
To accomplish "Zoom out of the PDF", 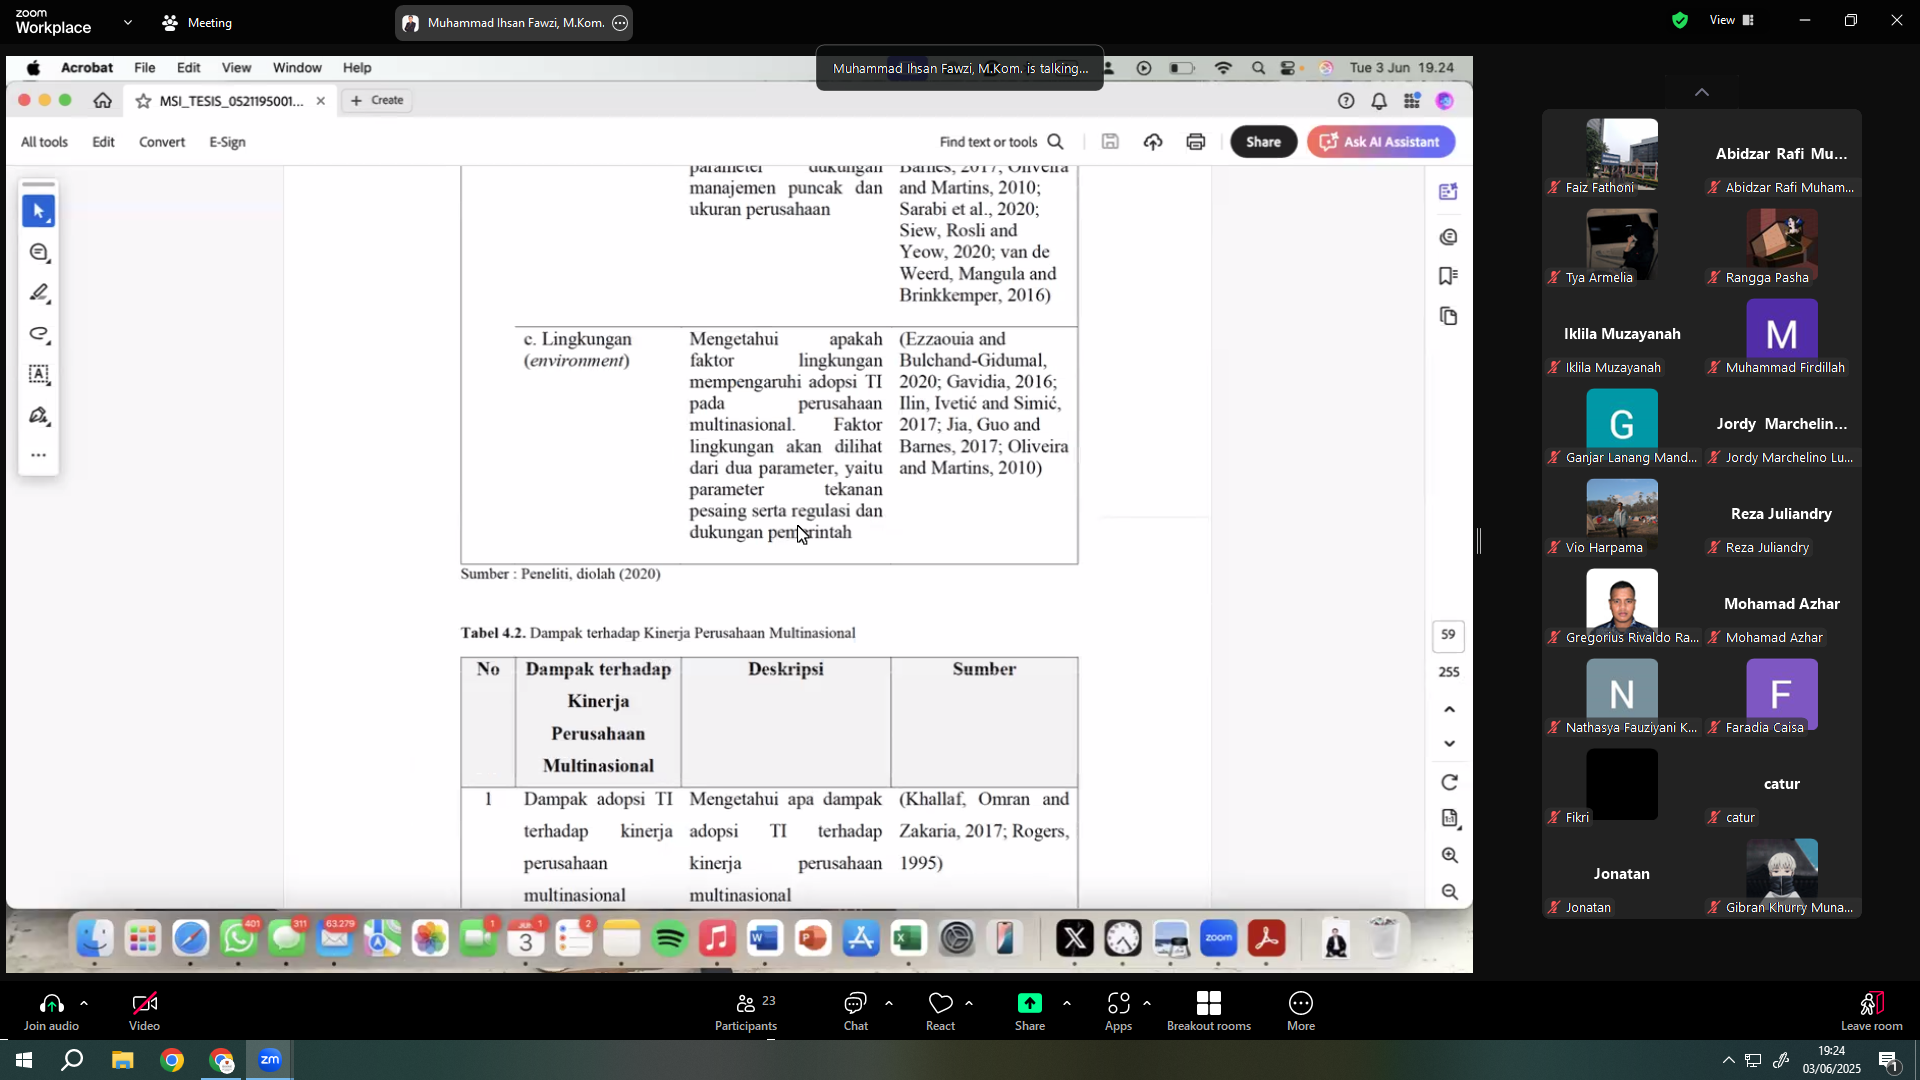I will (1449, 892).
